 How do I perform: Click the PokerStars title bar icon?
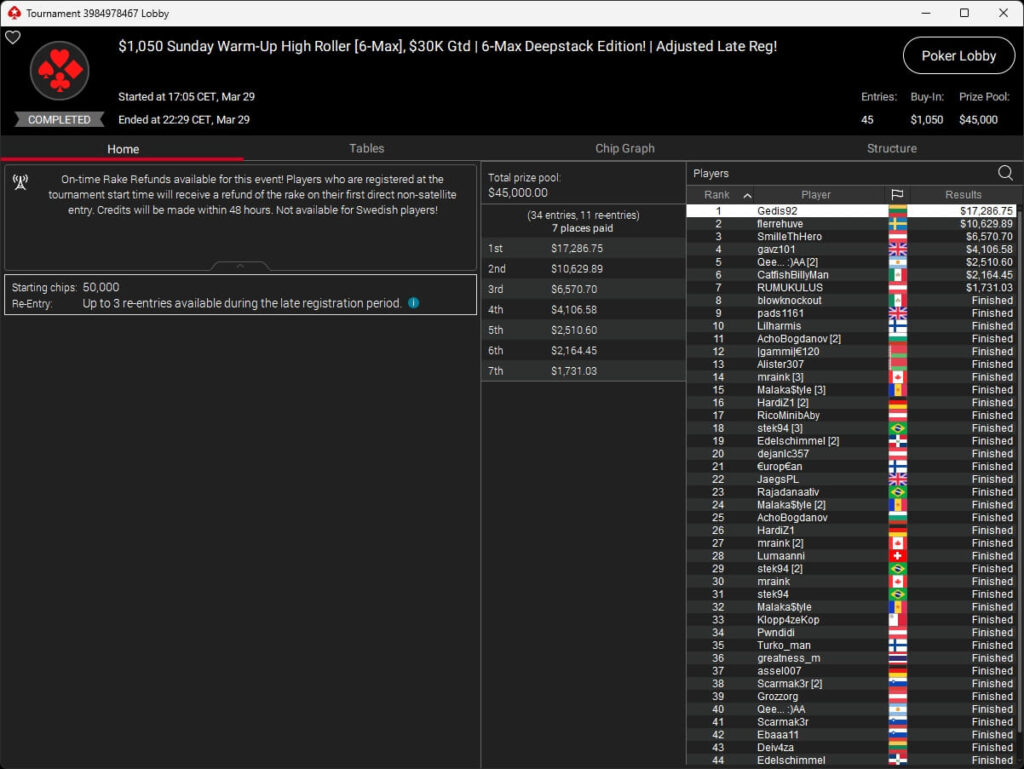click(14, 13)
